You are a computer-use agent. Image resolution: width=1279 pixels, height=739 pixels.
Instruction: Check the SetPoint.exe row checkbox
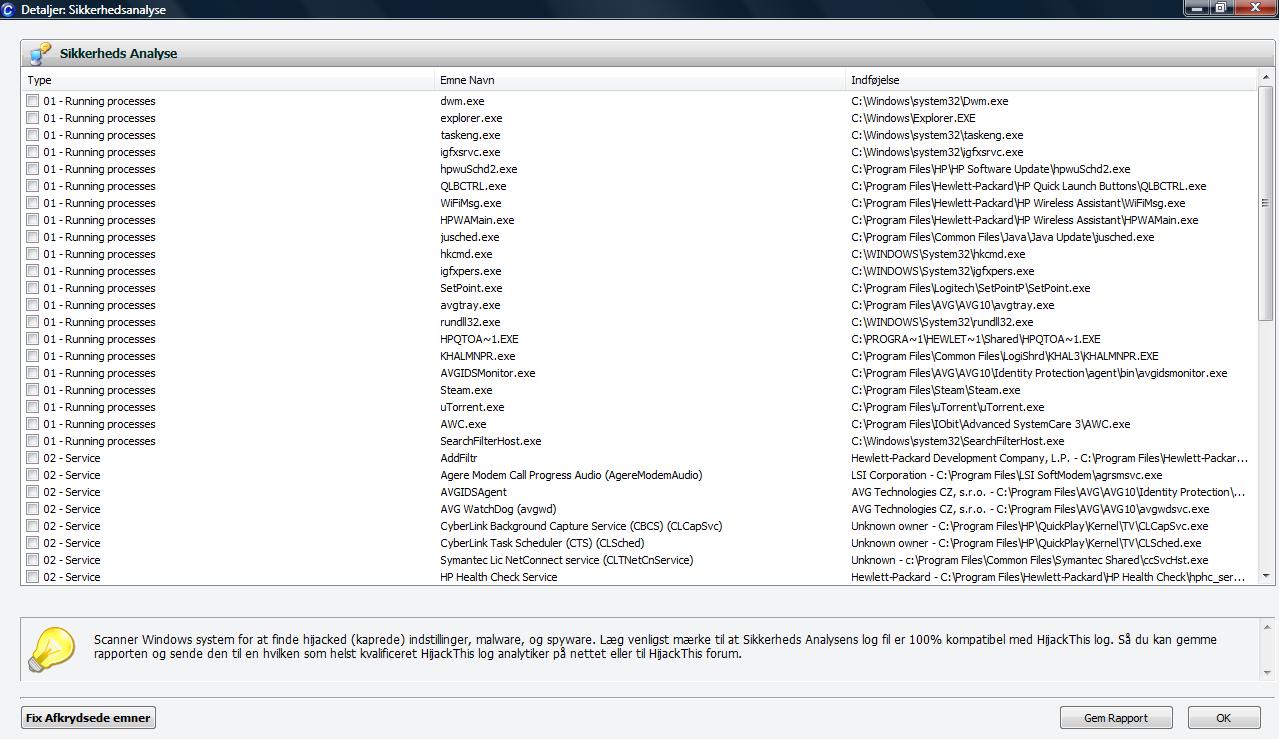[33, 288]
